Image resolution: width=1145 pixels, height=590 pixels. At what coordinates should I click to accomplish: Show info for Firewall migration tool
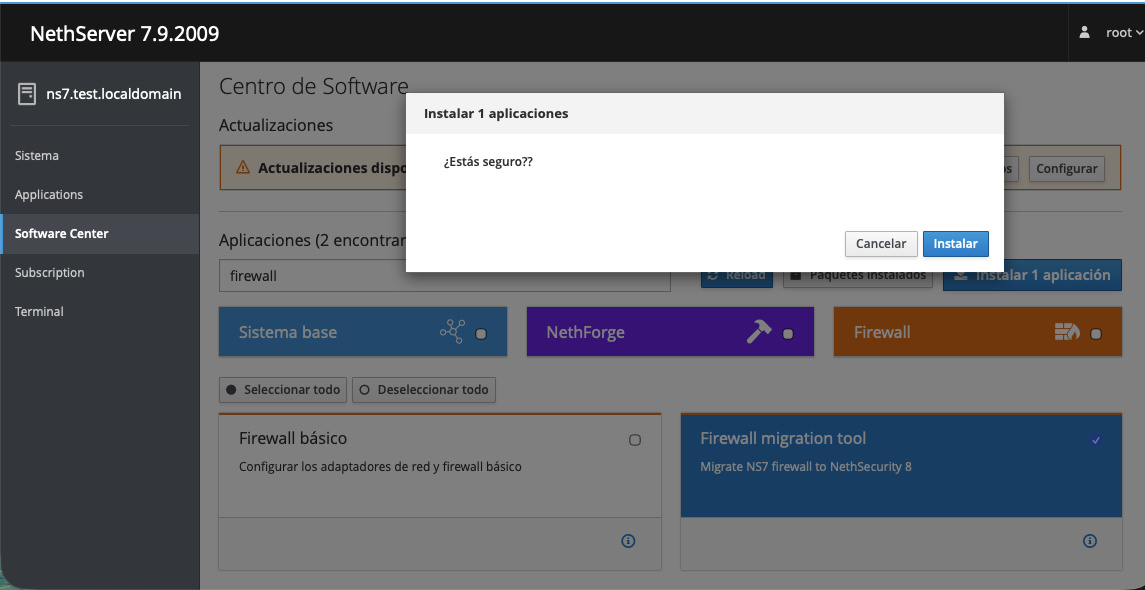pos(1090,541)
